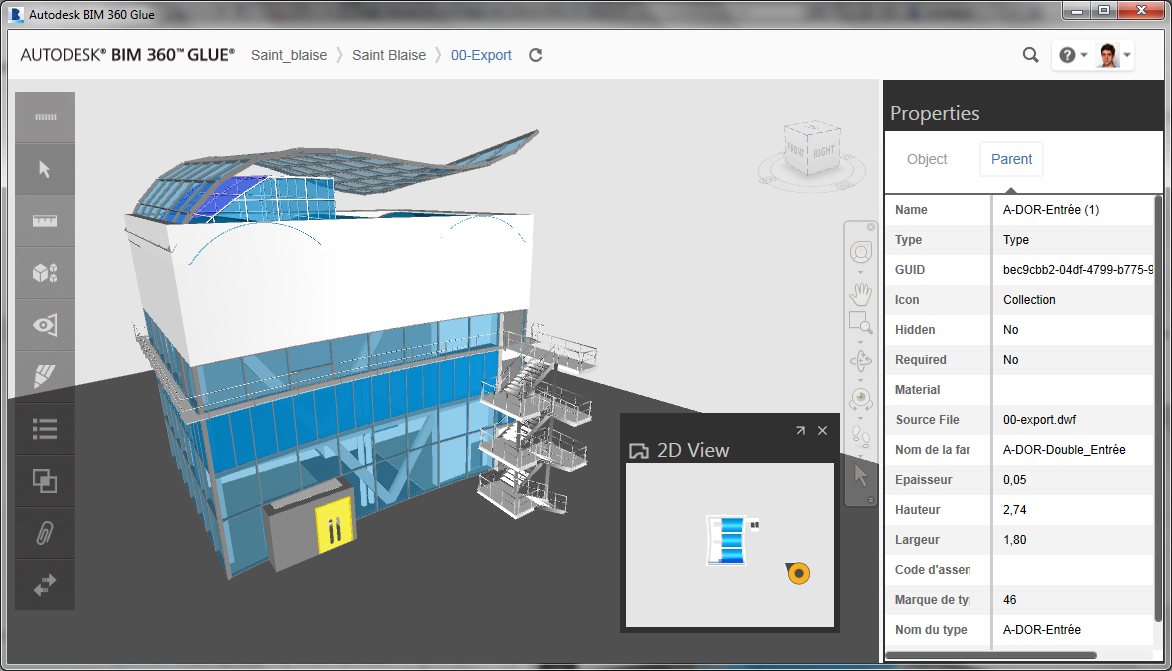The height and width of the screenshot is (671, 1172).
Task: Switch to the Object properties tab
Action: [927, 159]
